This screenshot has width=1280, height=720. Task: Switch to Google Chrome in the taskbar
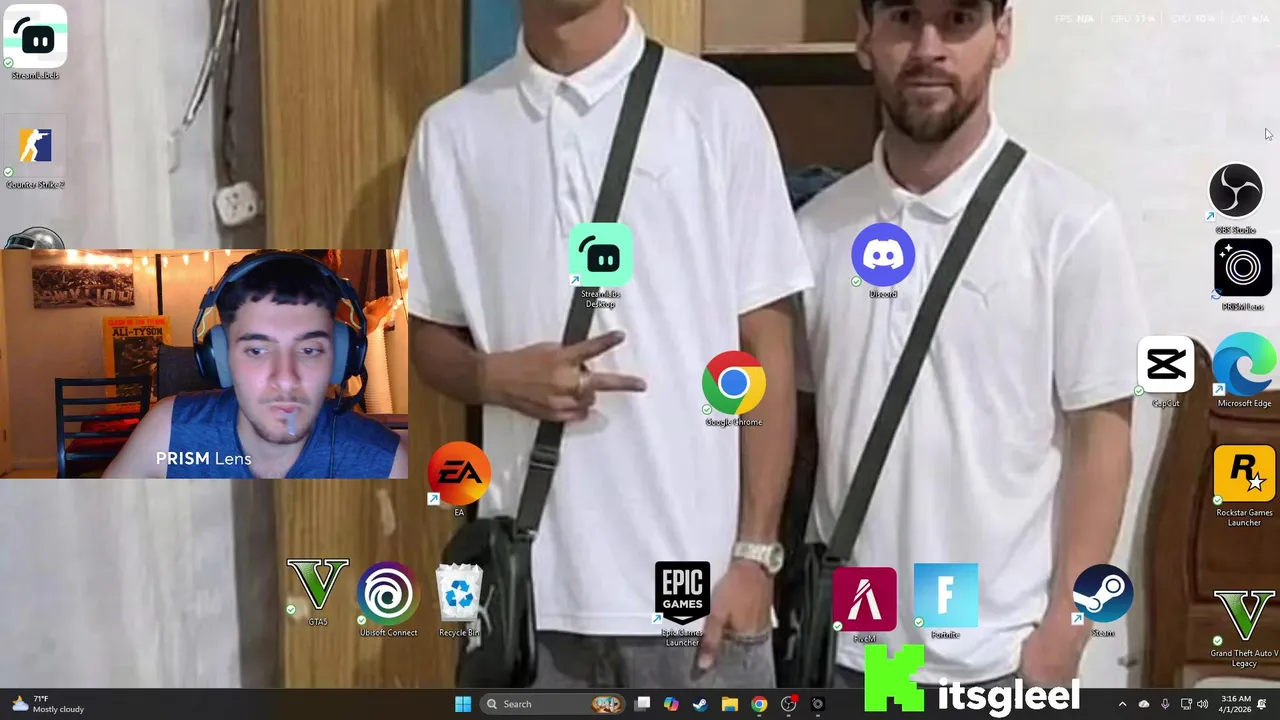tap(759, 704)
